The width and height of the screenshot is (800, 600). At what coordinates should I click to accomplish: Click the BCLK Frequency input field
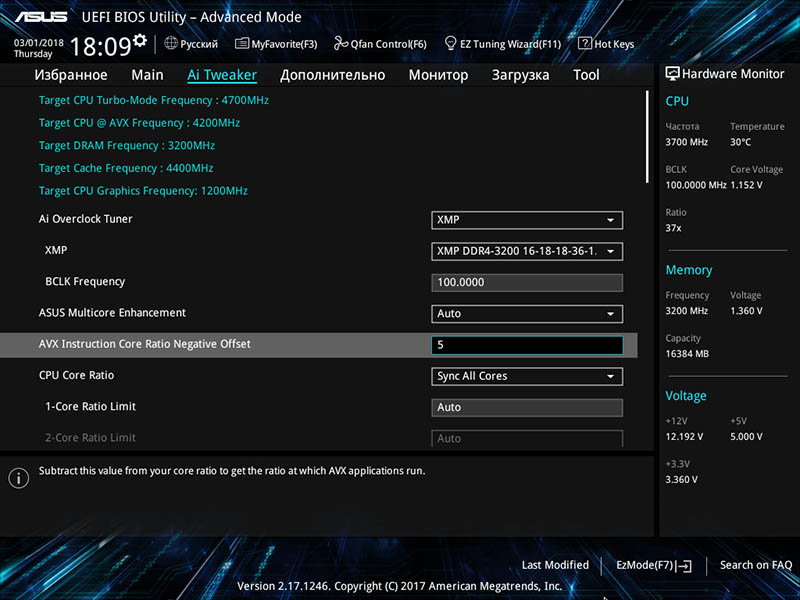pyautogui.click(x=527, y=283)
